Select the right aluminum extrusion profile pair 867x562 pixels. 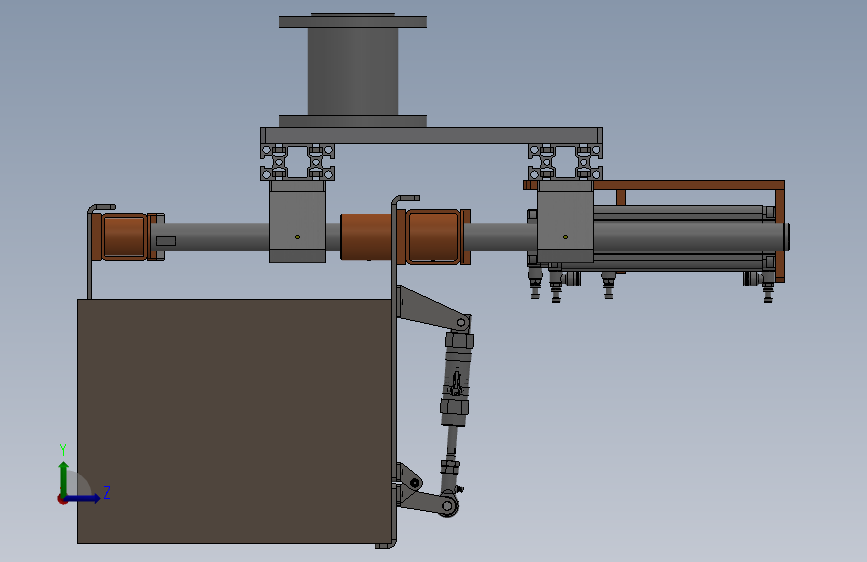tap(565, 162)
